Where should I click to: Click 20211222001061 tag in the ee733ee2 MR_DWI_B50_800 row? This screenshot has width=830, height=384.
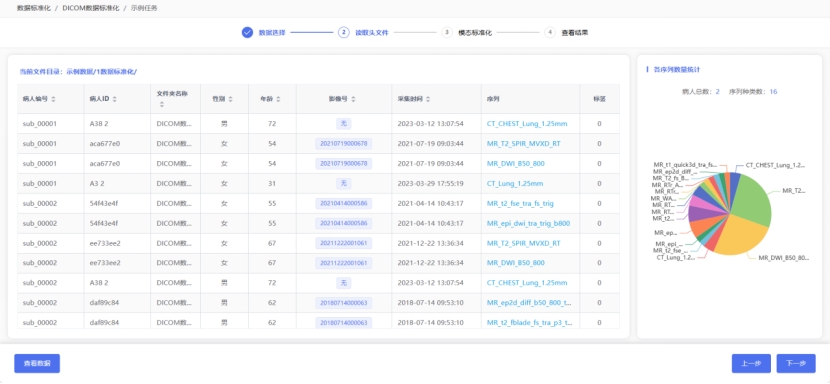click(344, 263)
